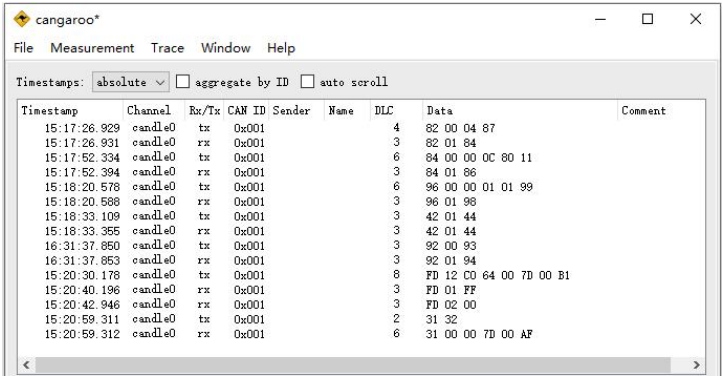The height and width of the screenshot is (379, 723).
Task: Click data cell FD 01 FF
Action: point(450,290)
